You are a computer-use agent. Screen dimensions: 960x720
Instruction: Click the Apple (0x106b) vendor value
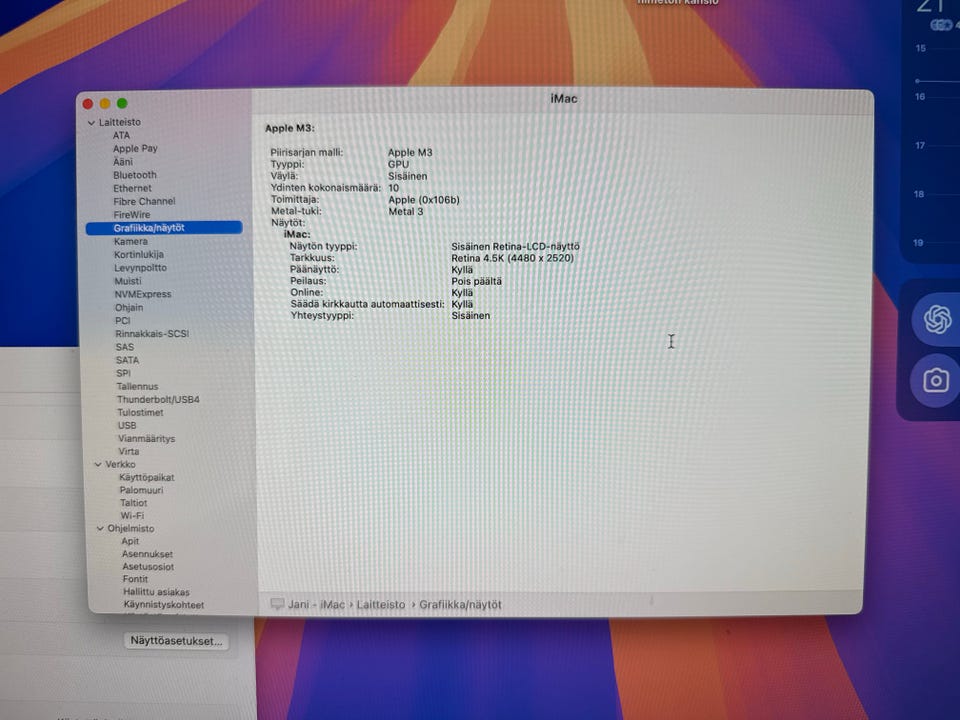click(424, 200)
